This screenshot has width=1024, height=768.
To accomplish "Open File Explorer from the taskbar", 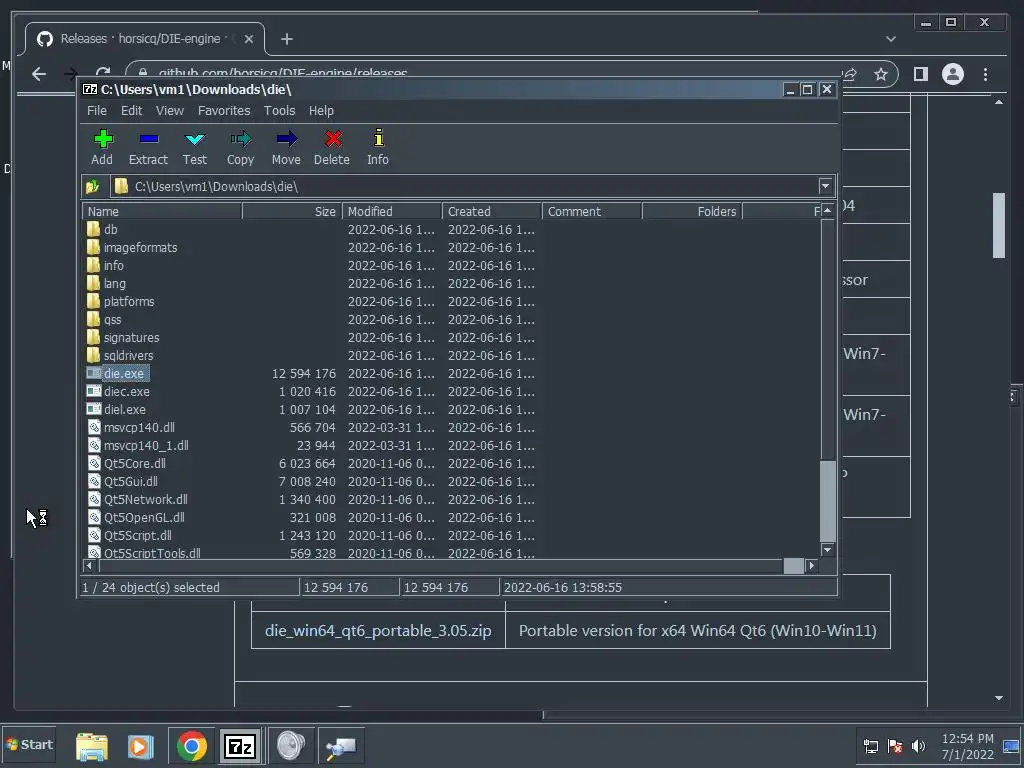I will pyautogui.click(x=92, y=746).
